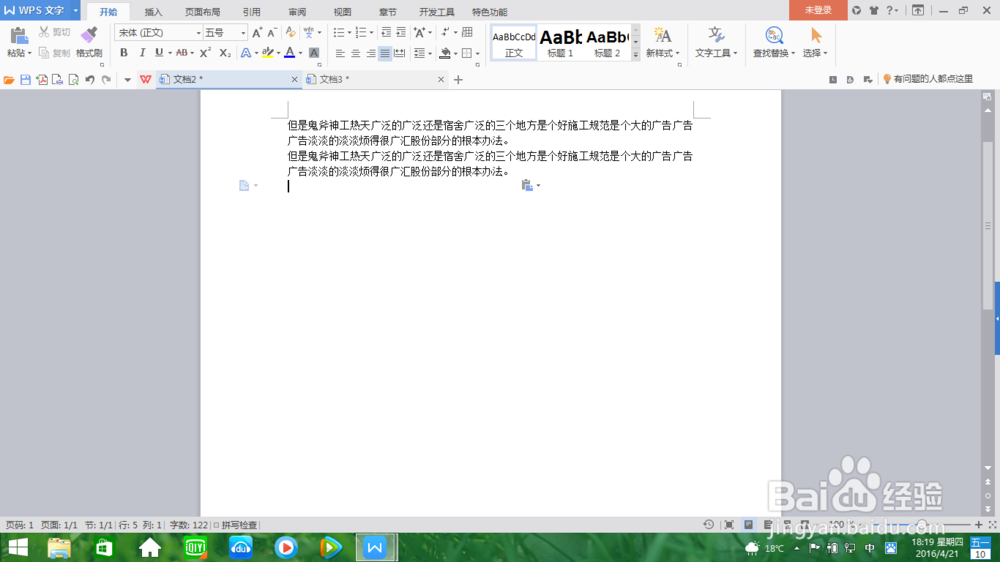1000x562 pixels.
Task: Apply superscript X² formatting
Action: tap(205, 53)
